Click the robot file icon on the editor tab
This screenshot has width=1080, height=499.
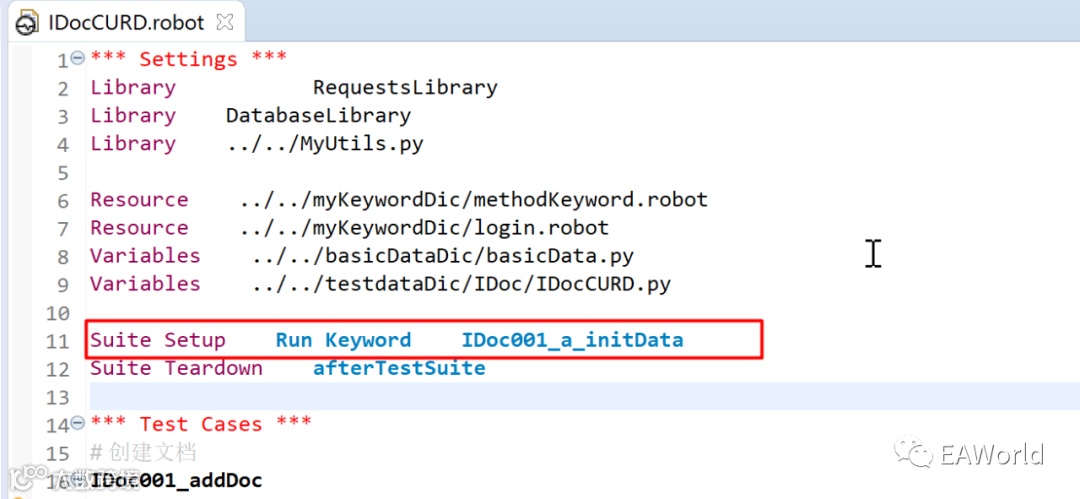coord(27,22)
